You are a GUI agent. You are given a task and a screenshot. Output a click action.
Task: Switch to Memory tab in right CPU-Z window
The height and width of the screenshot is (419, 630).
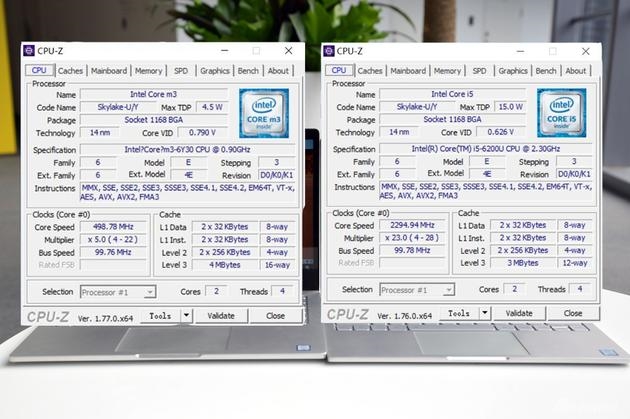tap(447, 71)
